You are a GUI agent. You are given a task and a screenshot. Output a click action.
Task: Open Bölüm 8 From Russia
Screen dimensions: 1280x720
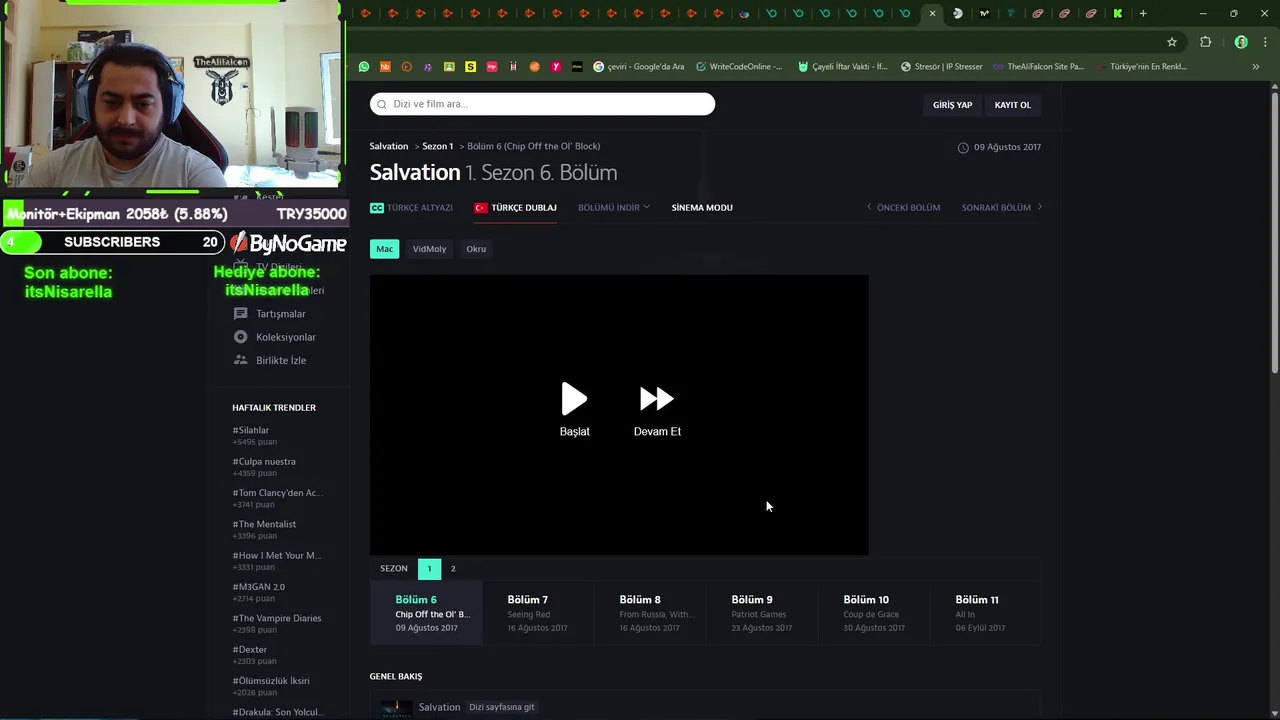point(650,613)
